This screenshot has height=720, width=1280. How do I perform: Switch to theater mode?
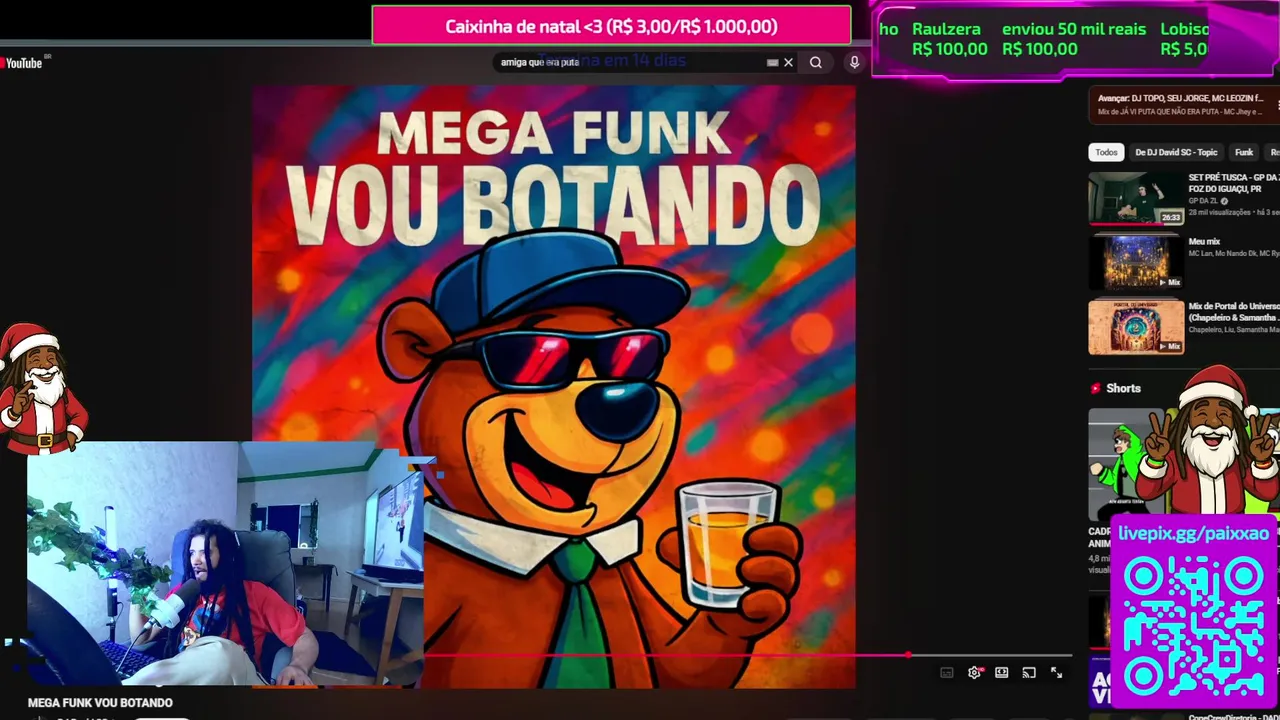point(1001,673)
